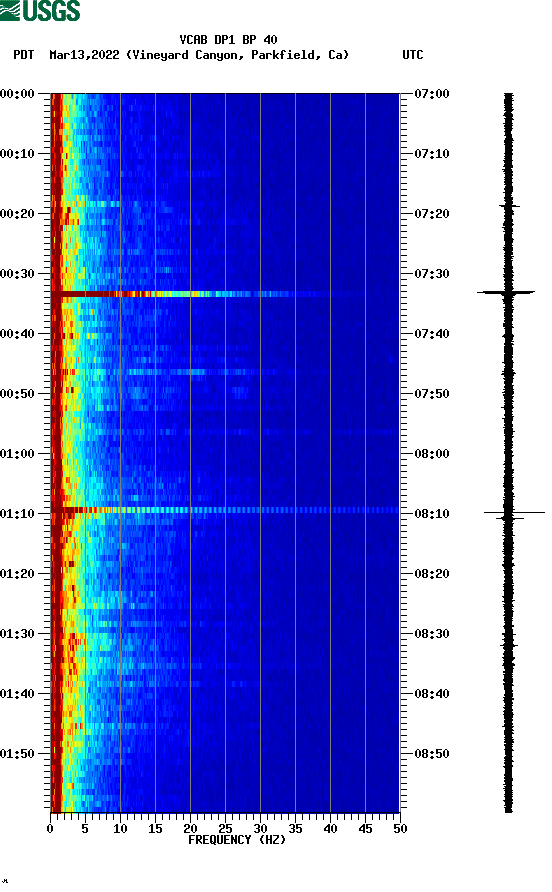
Task: Click the 'FREQUENCY (HZ)' axis title
Action: click(237, 840)
